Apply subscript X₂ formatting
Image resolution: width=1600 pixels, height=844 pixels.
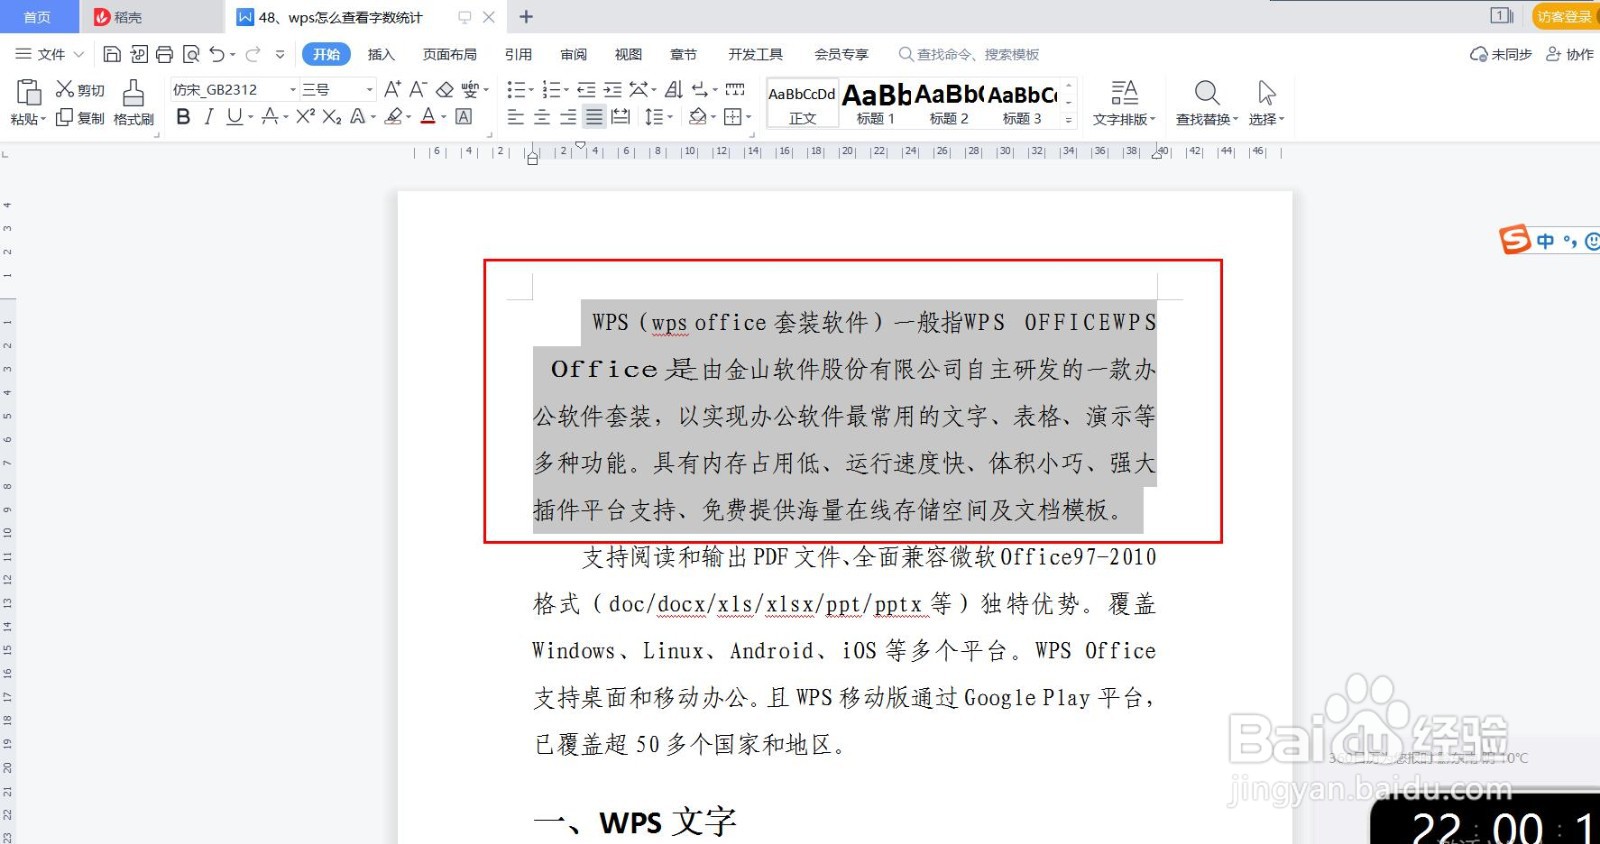(332, 117)
